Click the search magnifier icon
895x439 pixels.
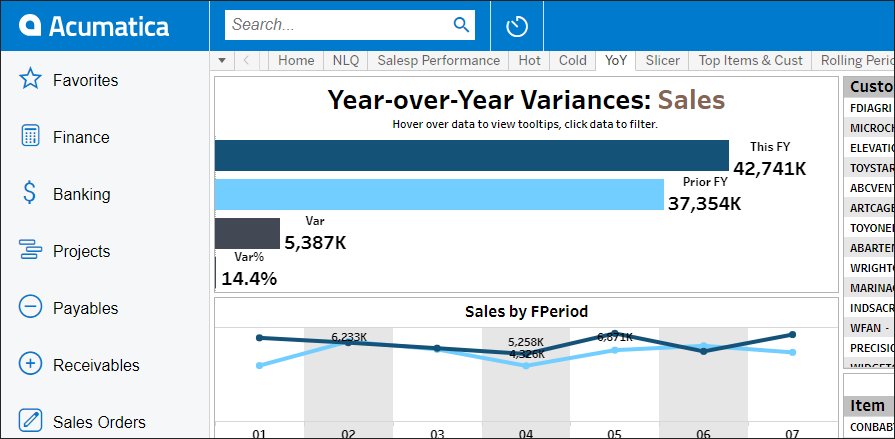click(461, 25)
